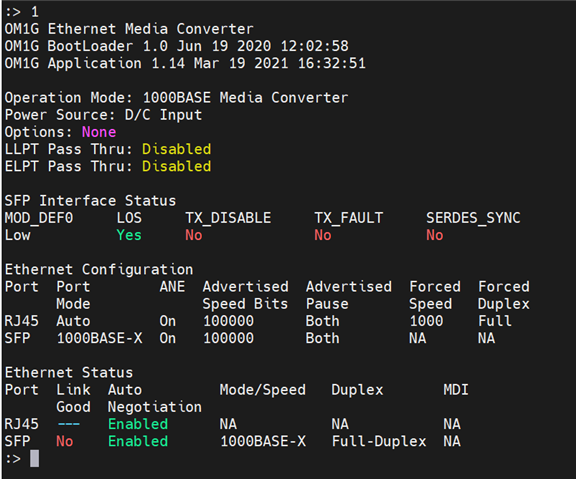Click the ELPT Pass Thru 'Disabled' value
The width and height of the screenshot is (576, 479).
tap(176, 166)
